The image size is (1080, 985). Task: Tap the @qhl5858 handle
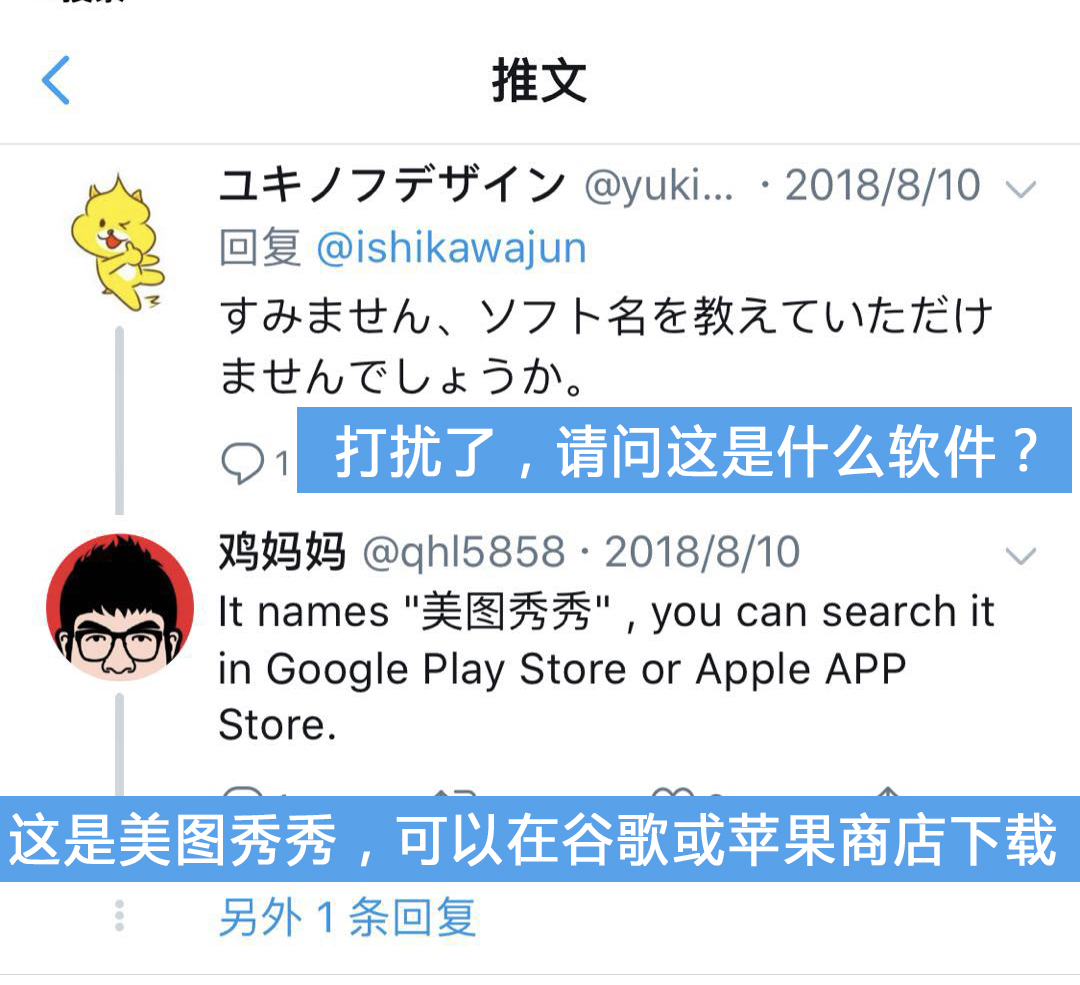tap(464, 552)
